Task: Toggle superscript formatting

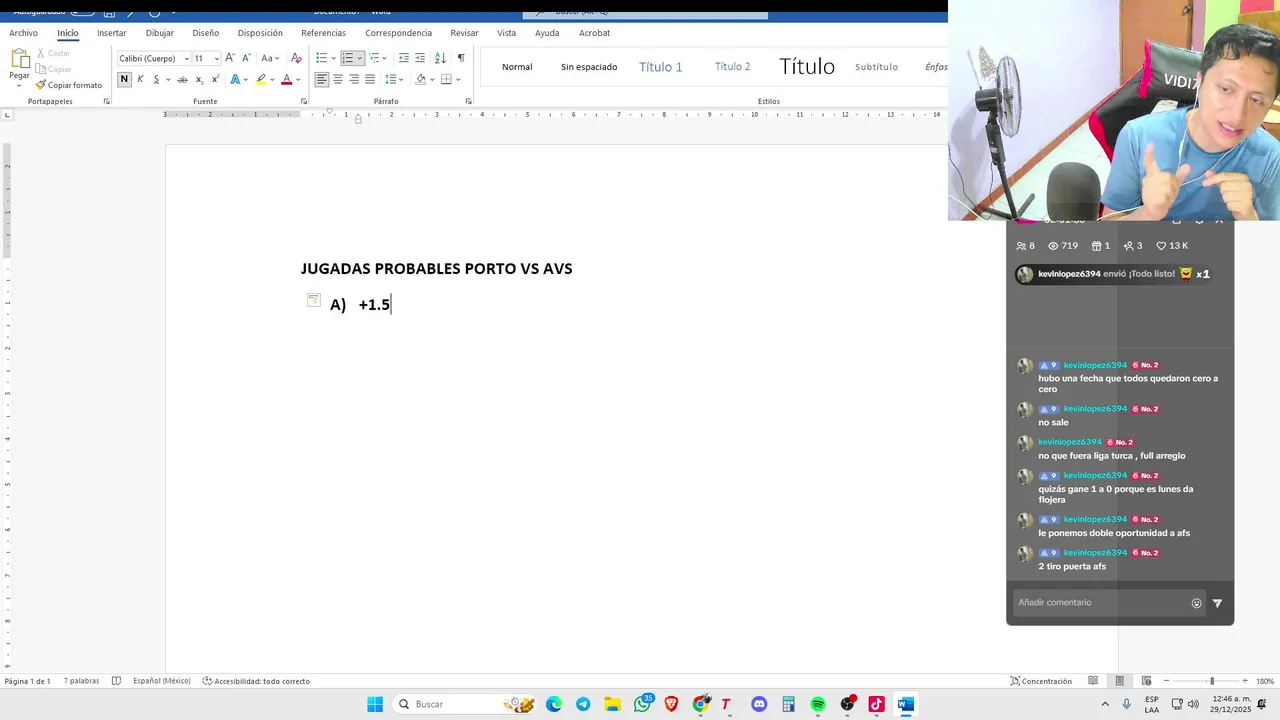Action: point(215,79)
